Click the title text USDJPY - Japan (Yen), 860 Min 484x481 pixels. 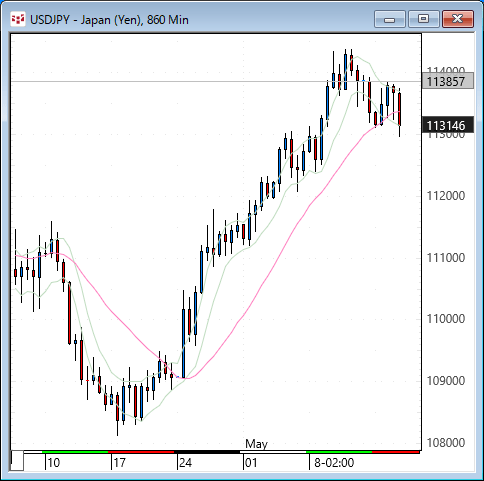[109, 20]
